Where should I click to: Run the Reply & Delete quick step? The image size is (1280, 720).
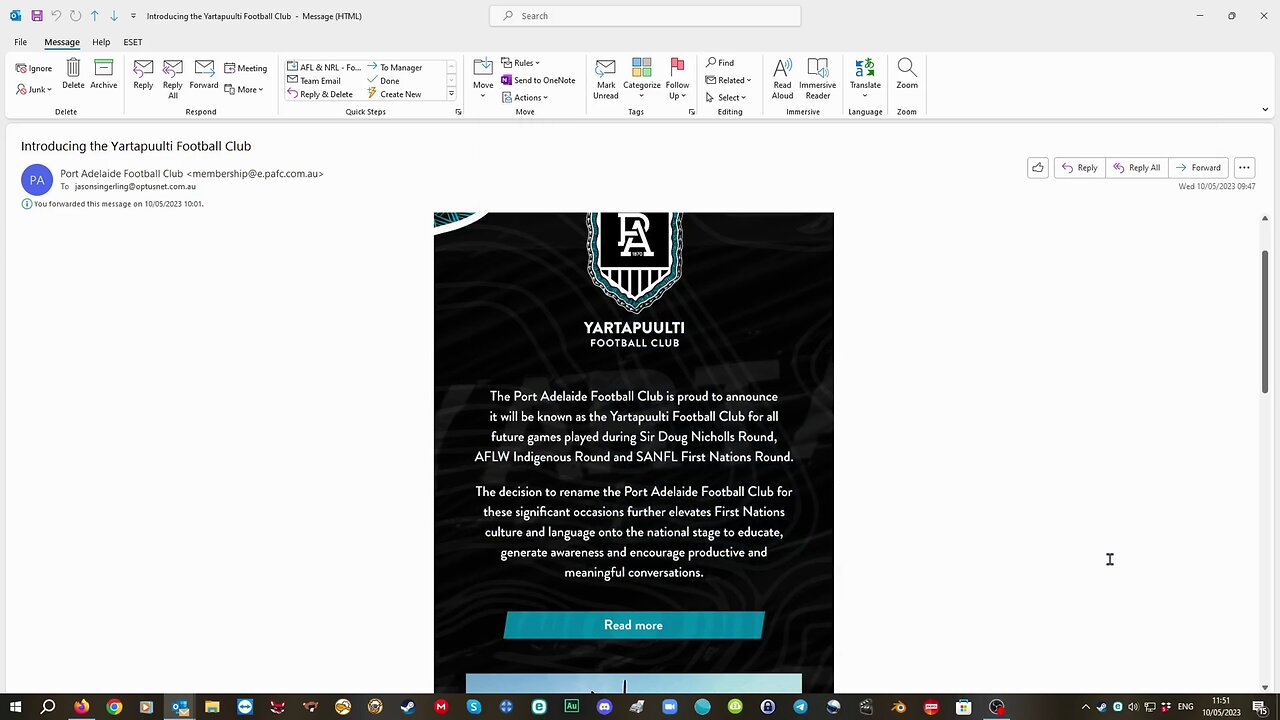click(320, 94)
